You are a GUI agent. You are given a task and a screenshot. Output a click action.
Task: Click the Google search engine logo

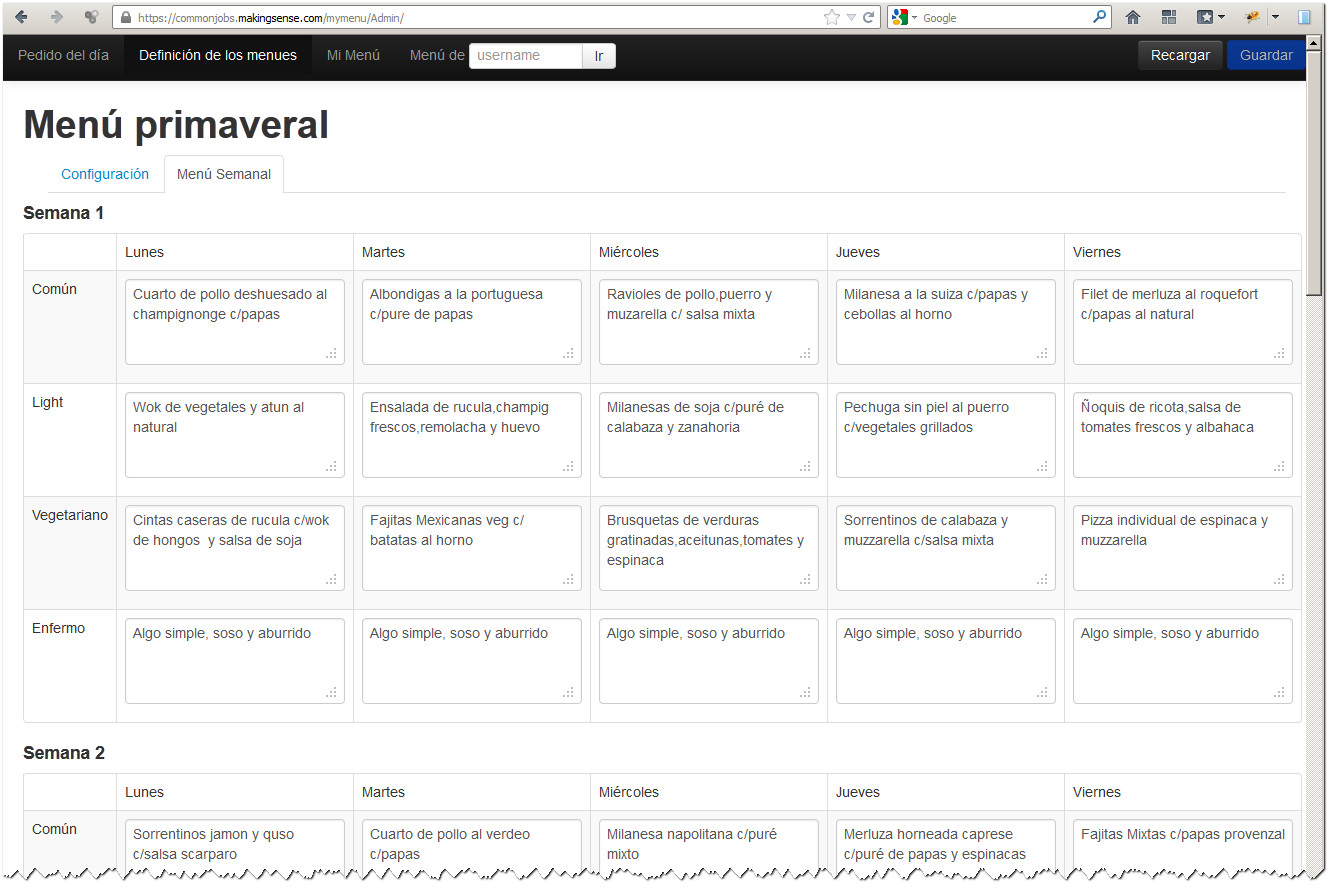click(899, 17)
